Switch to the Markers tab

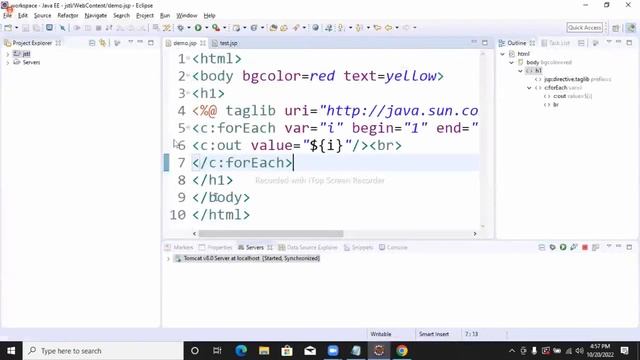[x=179, y=247]
